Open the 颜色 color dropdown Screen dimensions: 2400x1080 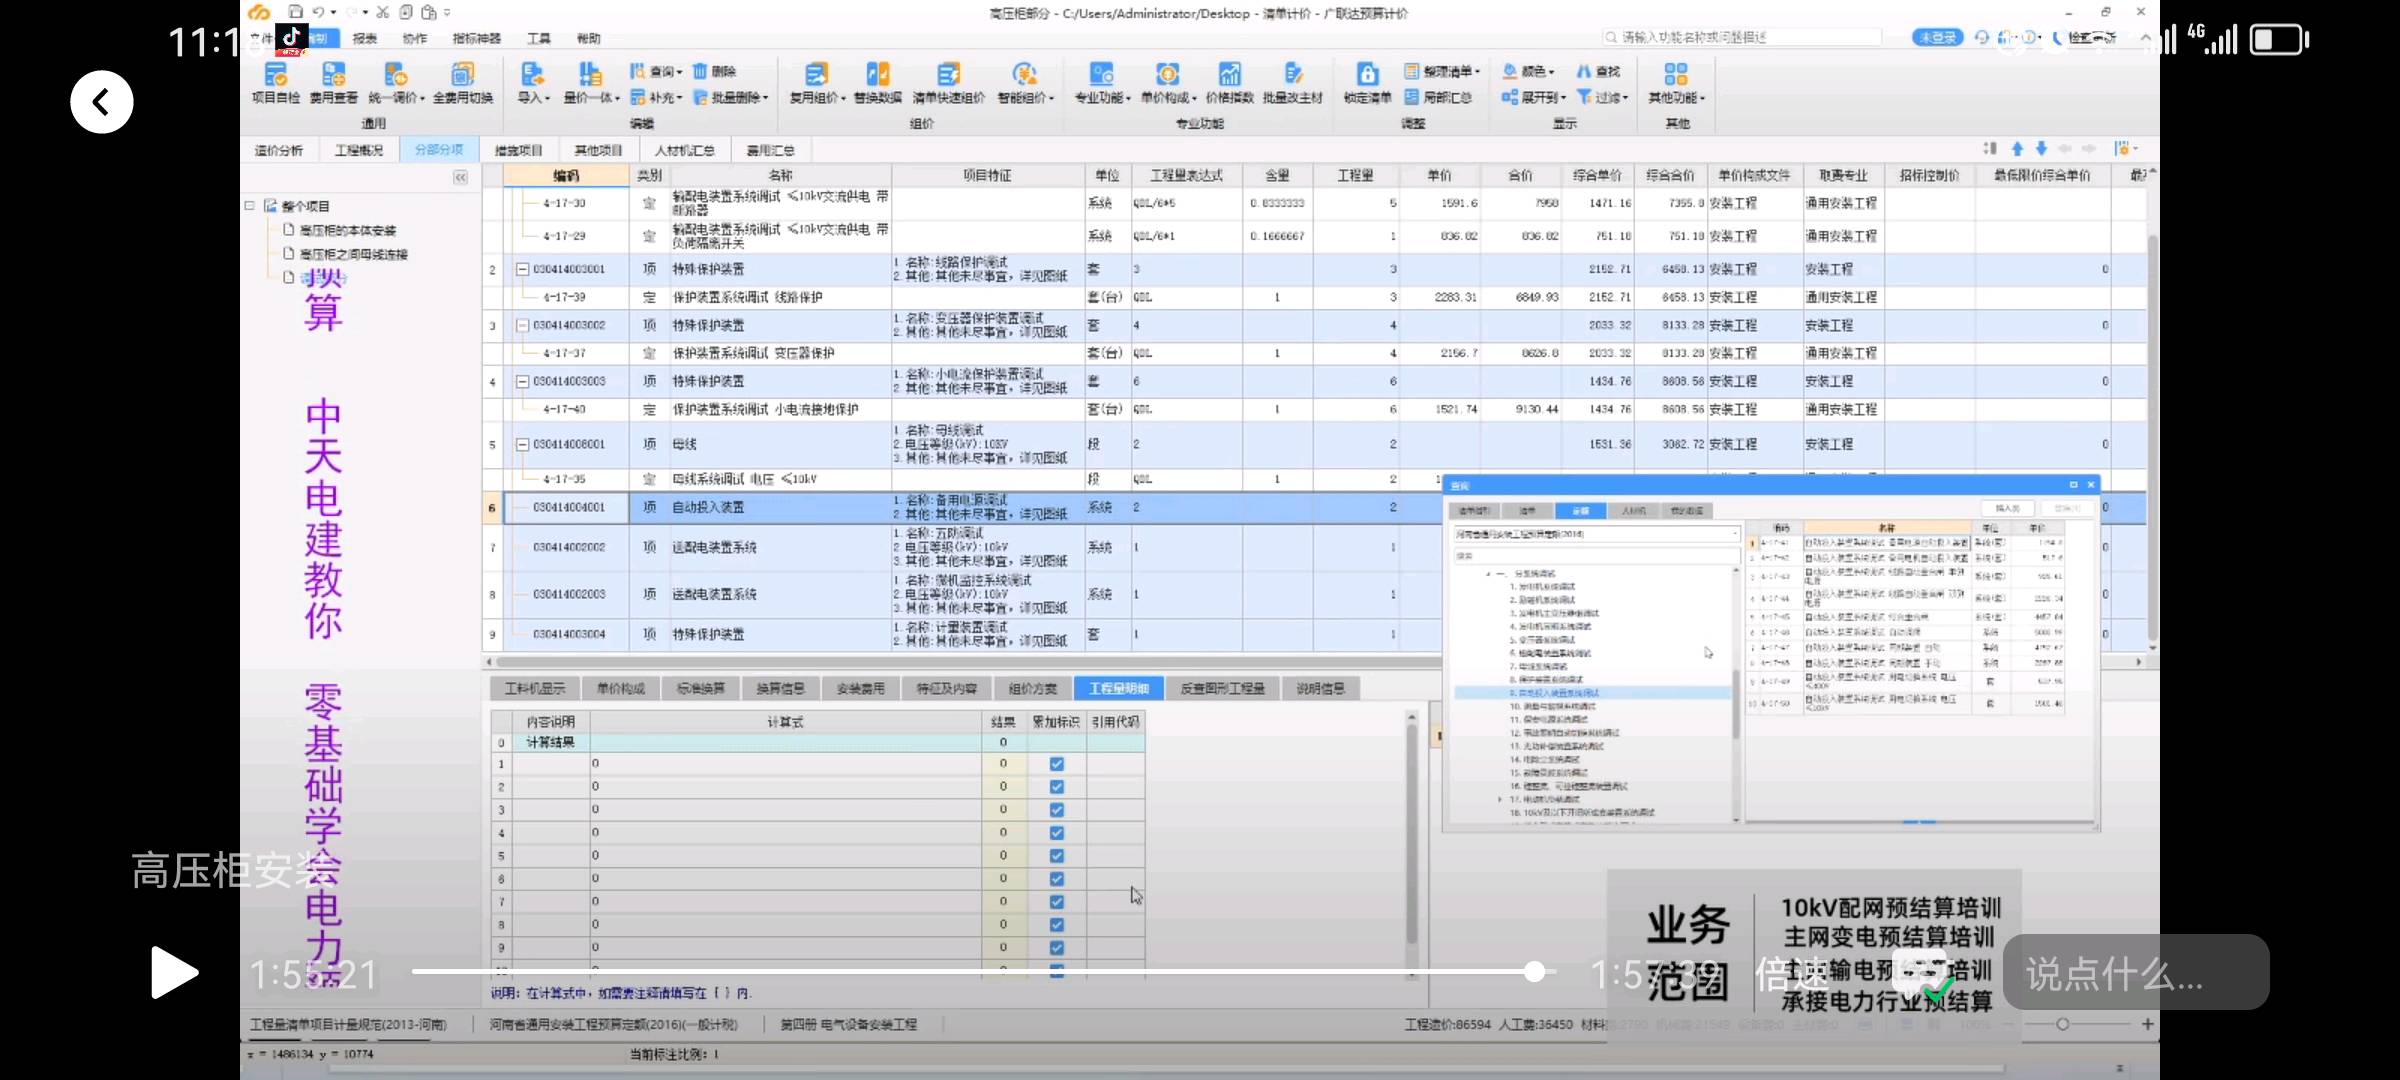pos(1529,71)
